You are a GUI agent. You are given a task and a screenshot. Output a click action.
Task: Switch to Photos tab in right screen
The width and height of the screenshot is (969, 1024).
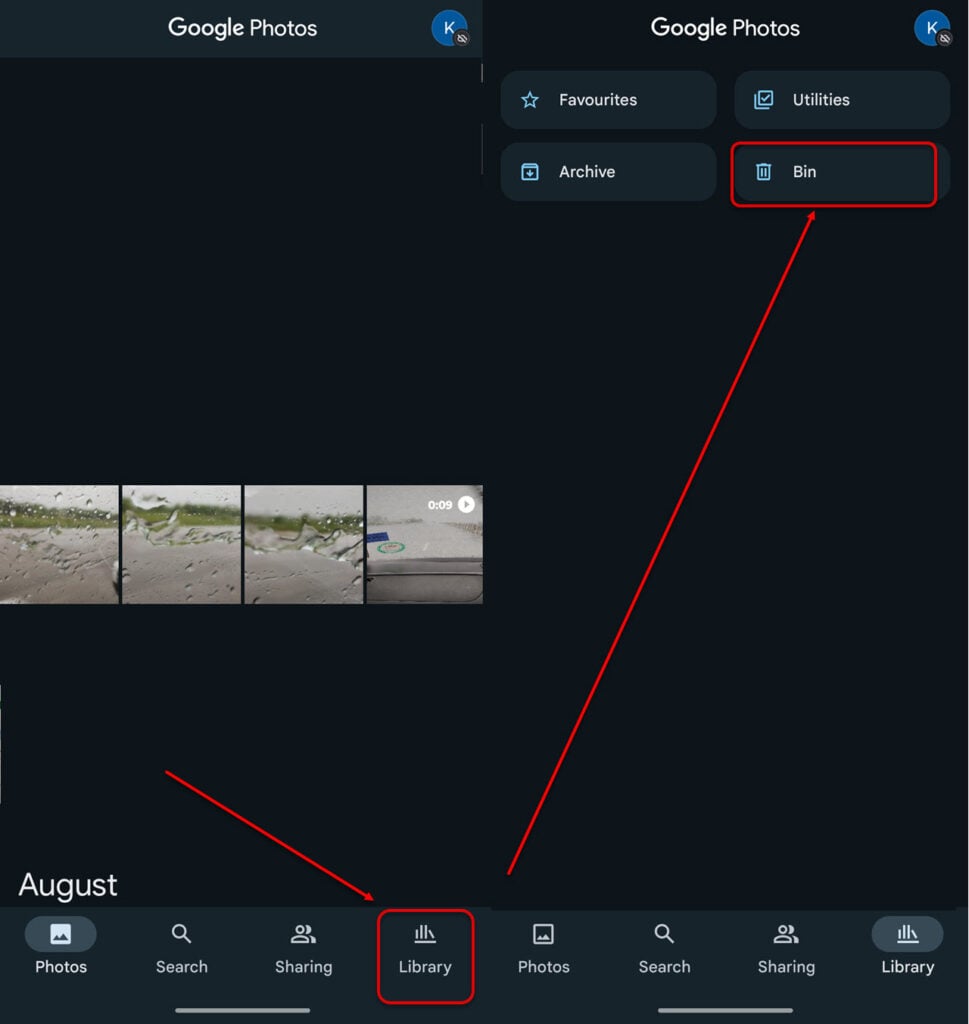543,950
